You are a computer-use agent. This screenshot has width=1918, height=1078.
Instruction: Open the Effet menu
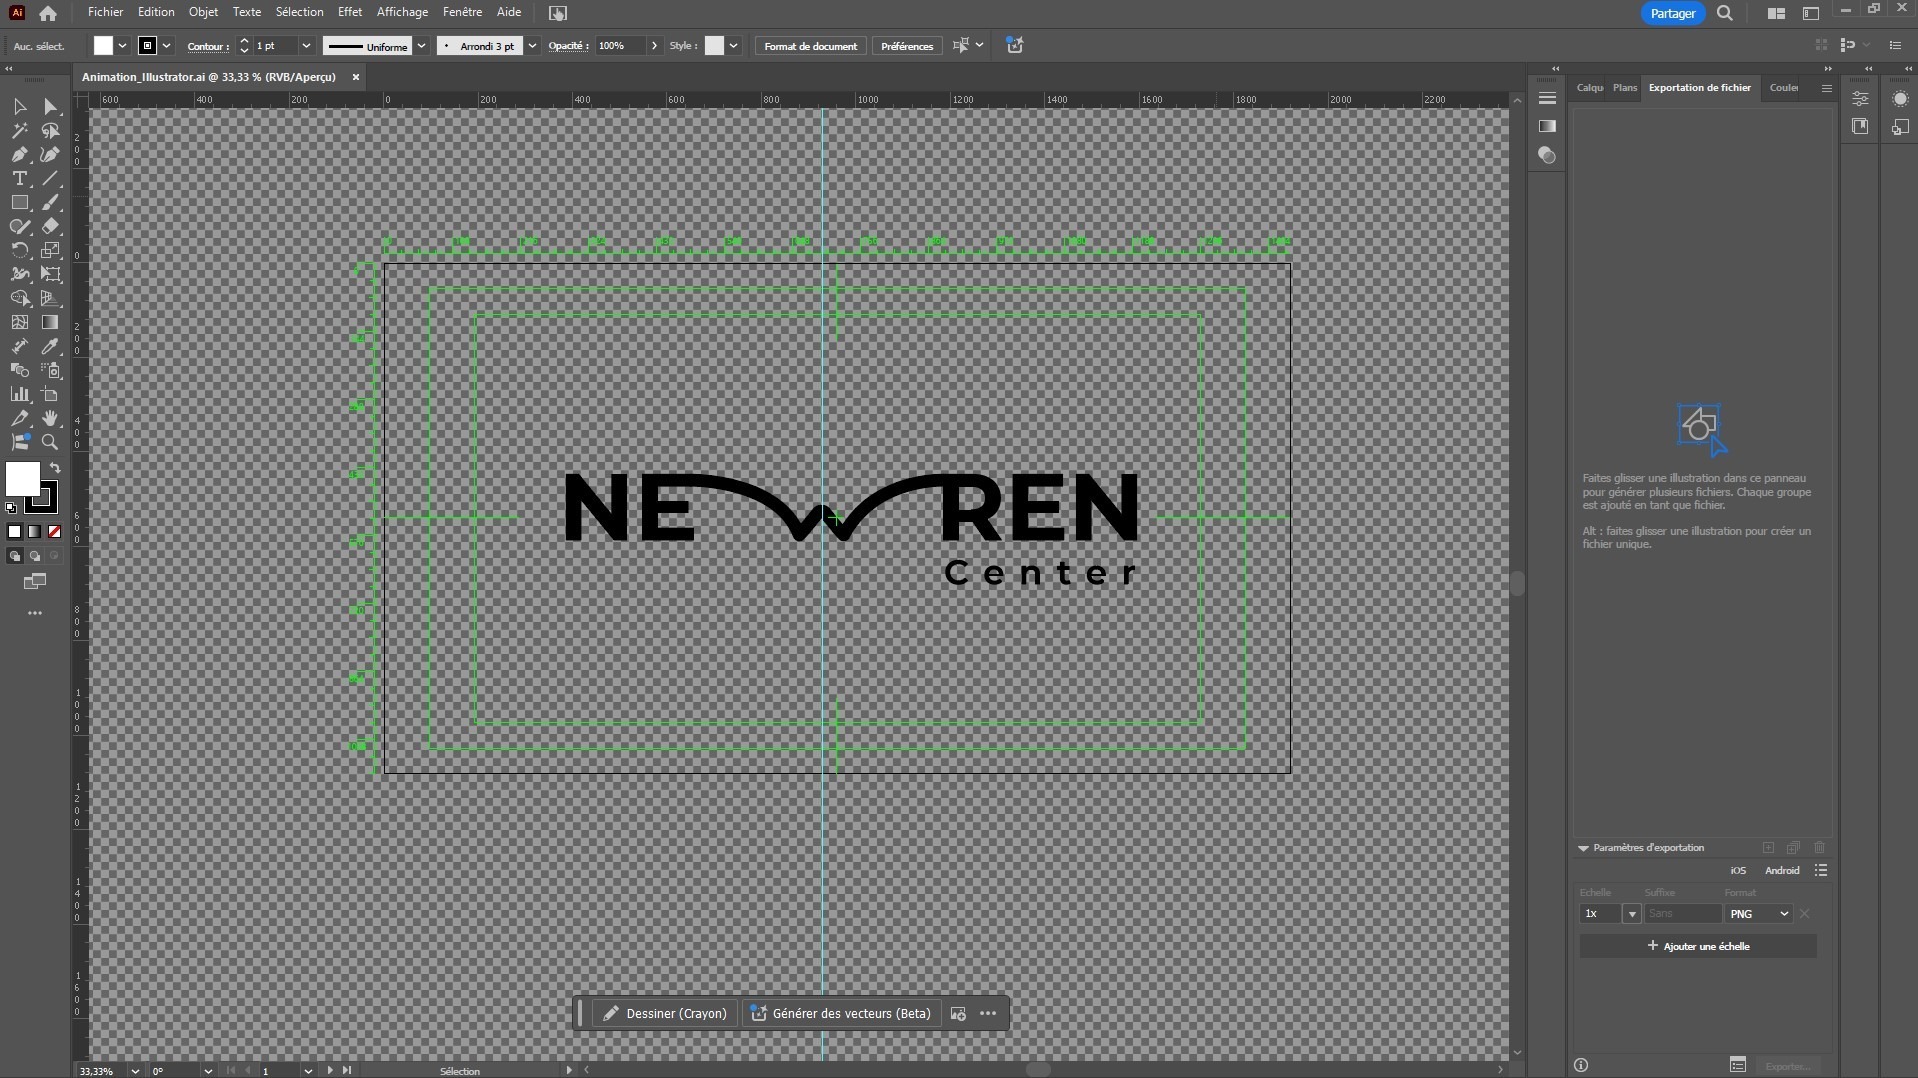click(349, 12)
